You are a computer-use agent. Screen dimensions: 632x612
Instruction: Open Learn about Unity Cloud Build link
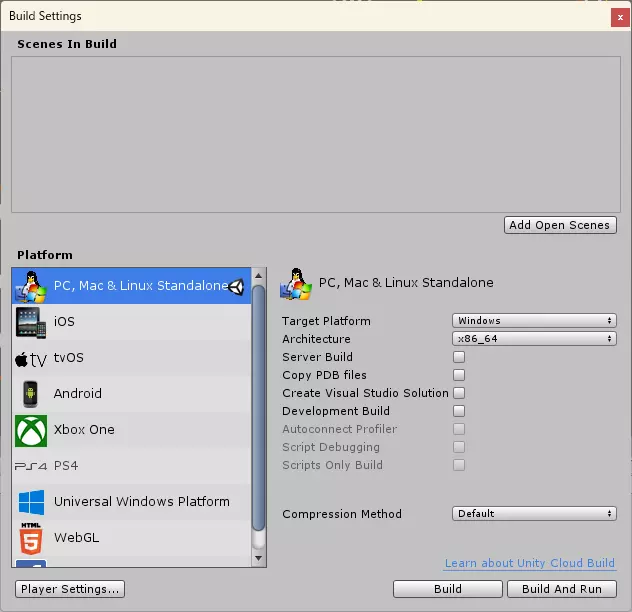[x=530, y=563]
